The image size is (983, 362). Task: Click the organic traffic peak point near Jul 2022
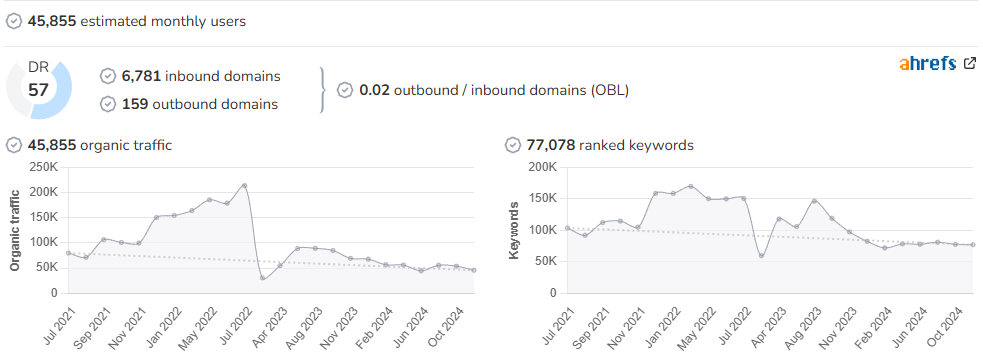point(244,186)
